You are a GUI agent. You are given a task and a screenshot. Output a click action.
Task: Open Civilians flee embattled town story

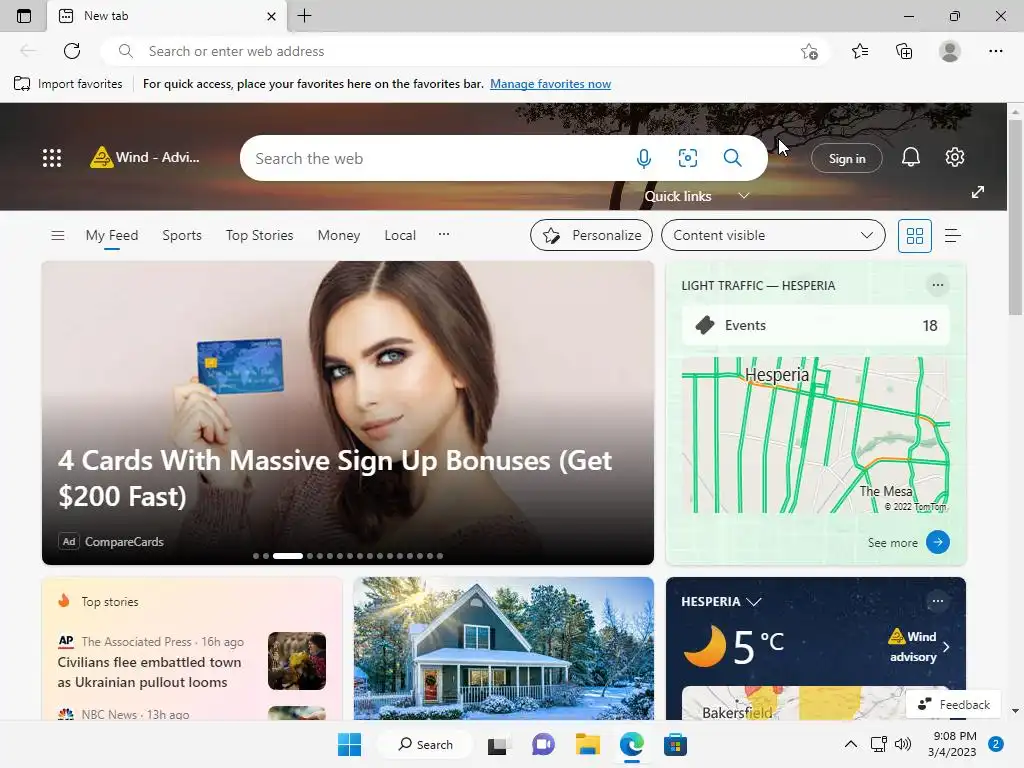149,672
